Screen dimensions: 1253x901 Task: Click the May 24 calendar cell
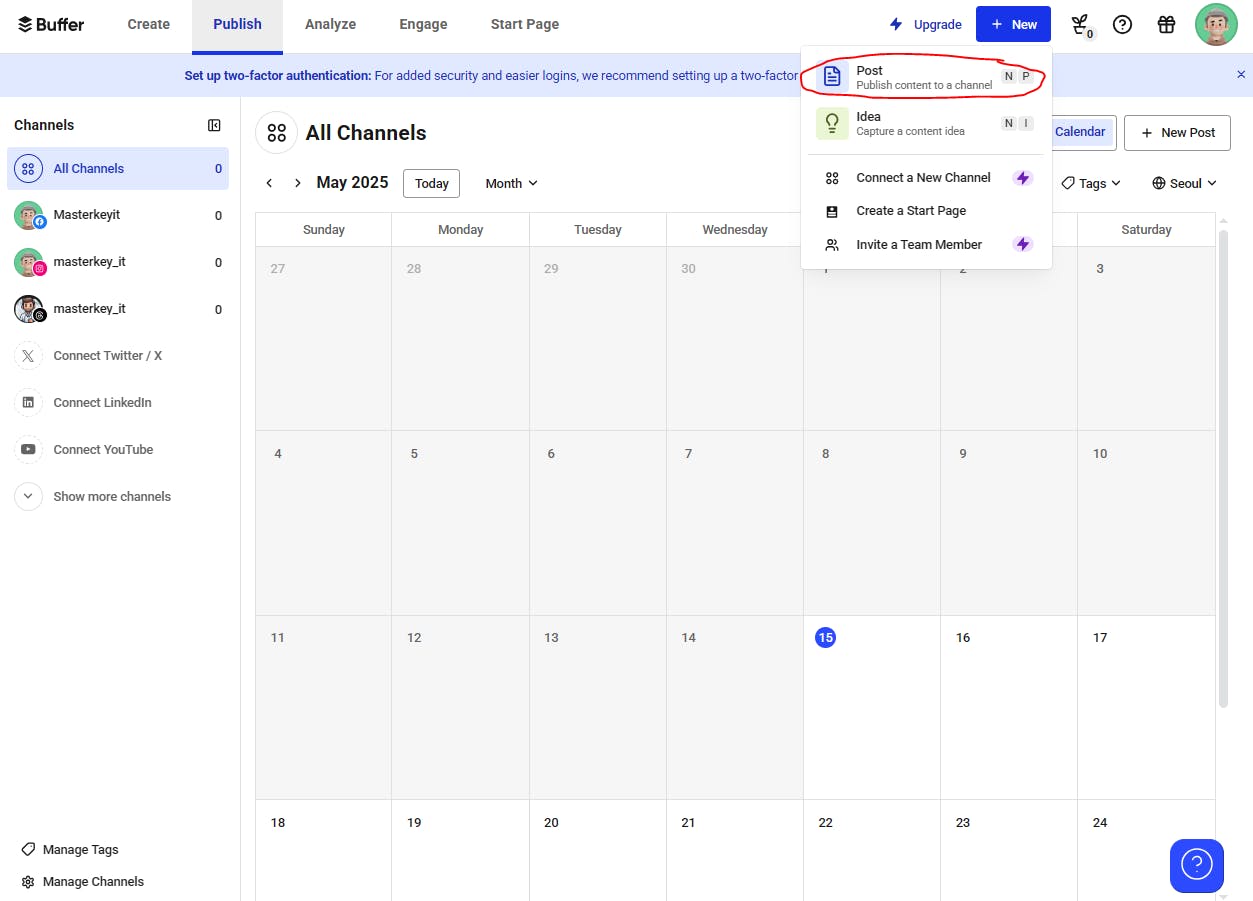[x=1146, y=850]
